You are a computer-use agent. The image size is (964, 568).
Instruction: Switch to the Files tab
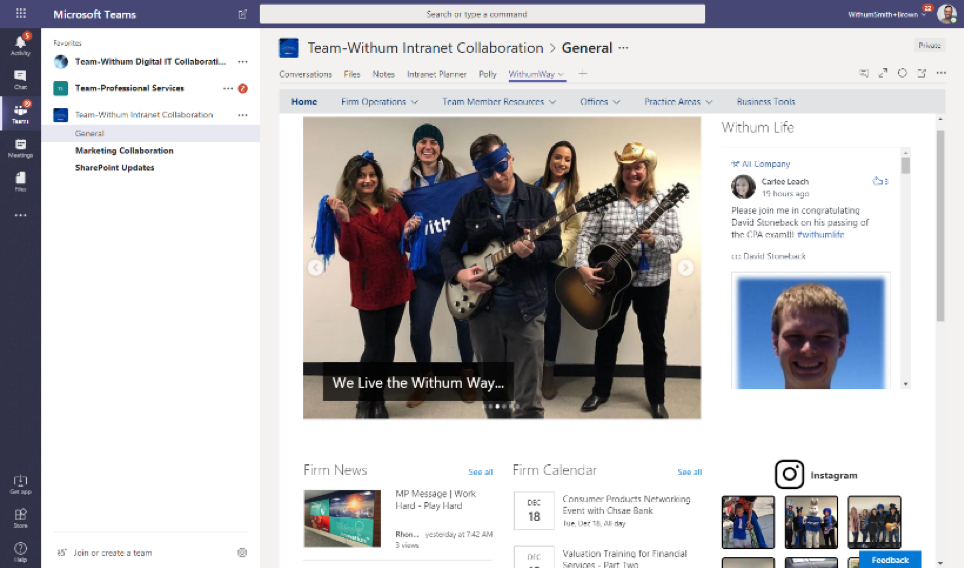(x=352, y=74)
